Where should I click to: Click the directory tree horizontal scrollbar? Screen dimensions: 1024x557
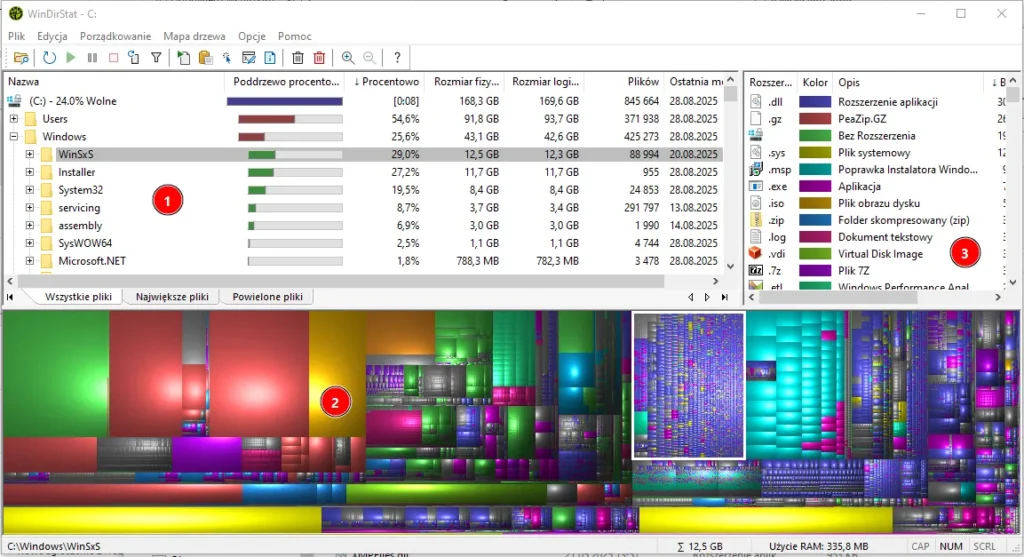pos(340,281)
